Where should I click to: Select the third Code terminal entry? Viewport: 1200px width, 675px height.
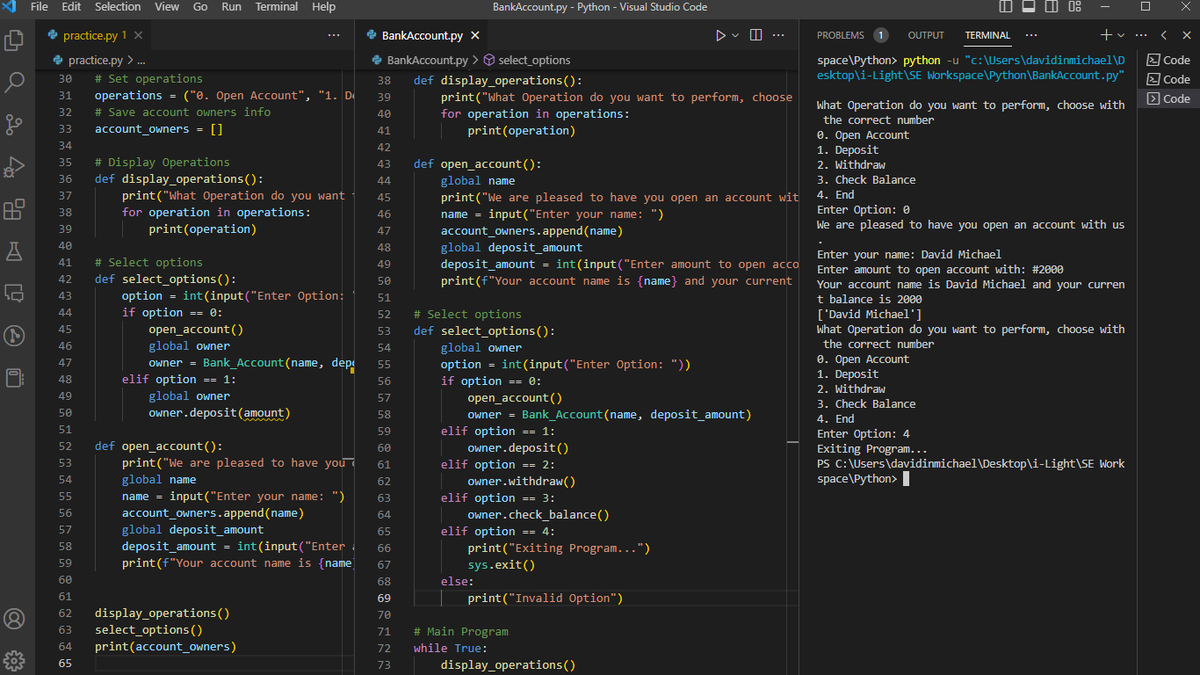pos(1168,98)
